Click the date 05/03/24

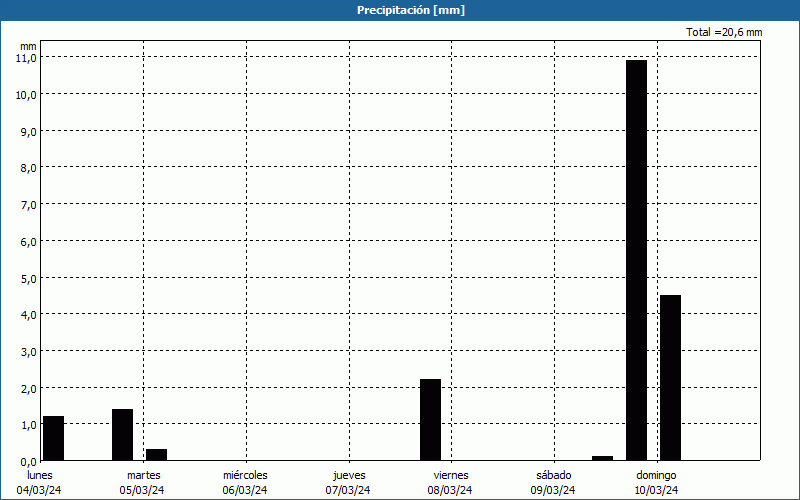[142, 490]
